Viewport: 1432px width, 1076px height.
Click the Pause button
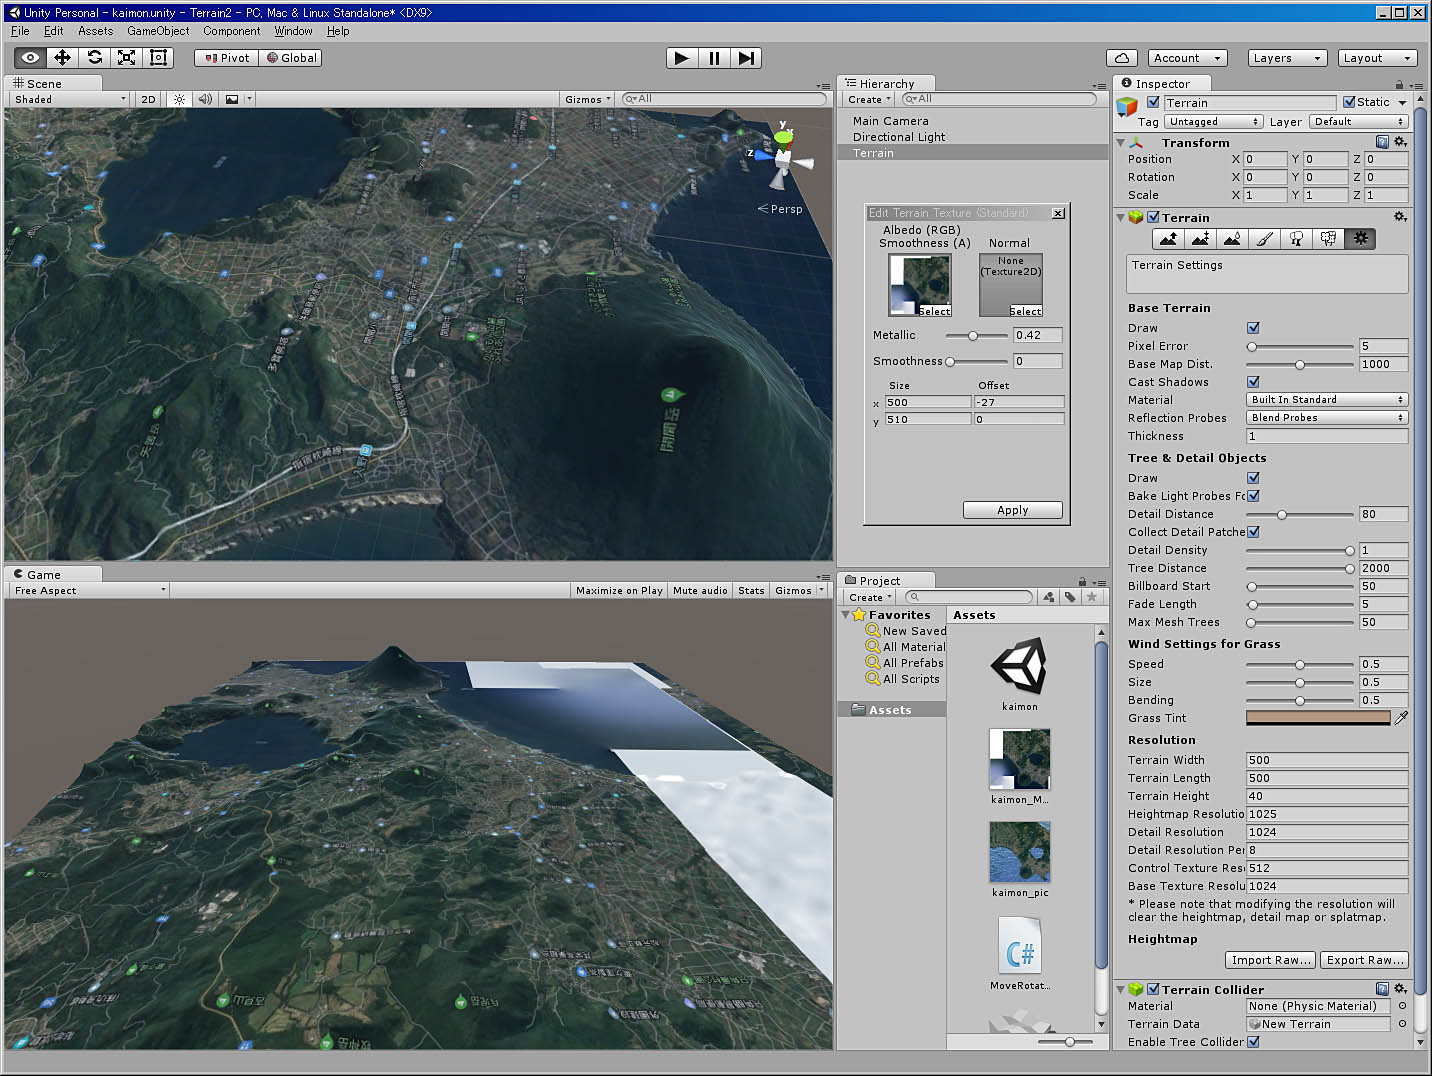[714, 58]
